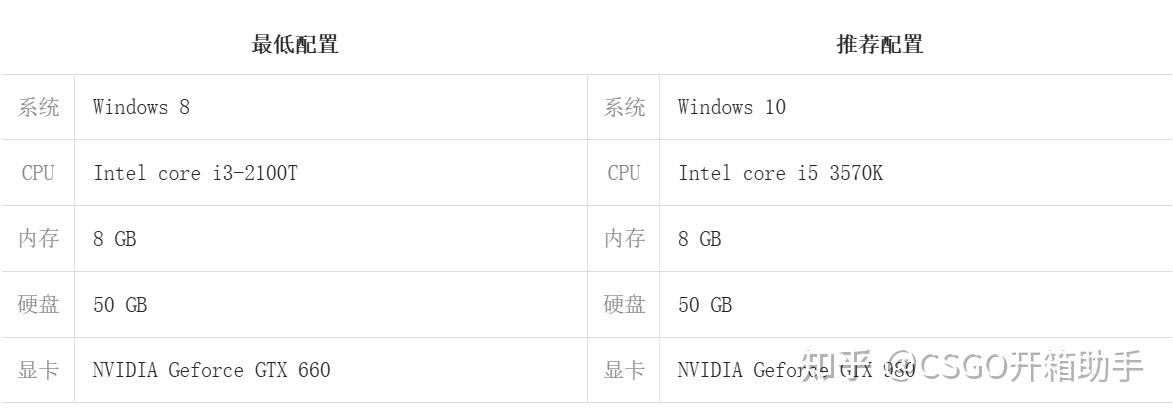This screenshot has width=1173, height=413.
Task: Click 50 GB disk value under 最低配置
Action: click(x=120, y=305)
